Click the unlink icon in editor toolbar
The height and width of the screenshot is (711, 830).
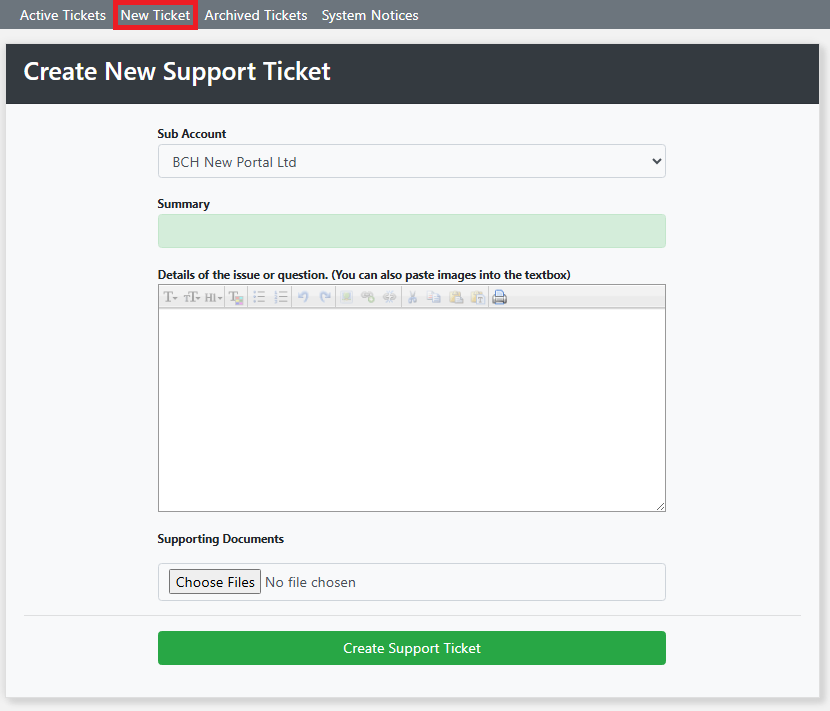[x=389, y=297]
